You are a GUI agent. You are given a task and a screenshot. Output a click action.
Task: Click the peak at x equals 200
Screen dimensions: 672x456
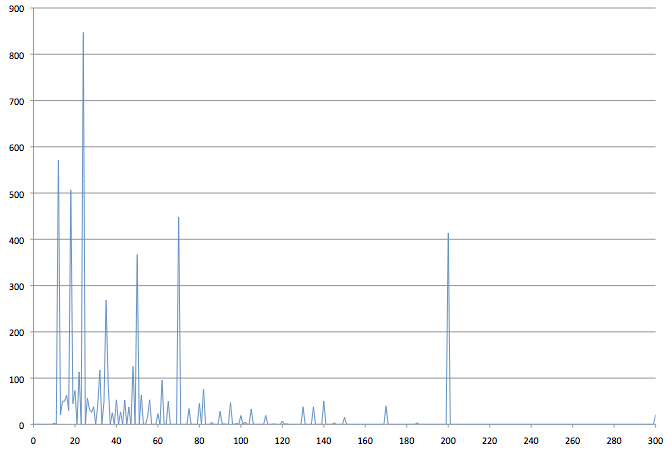point(448,234)
